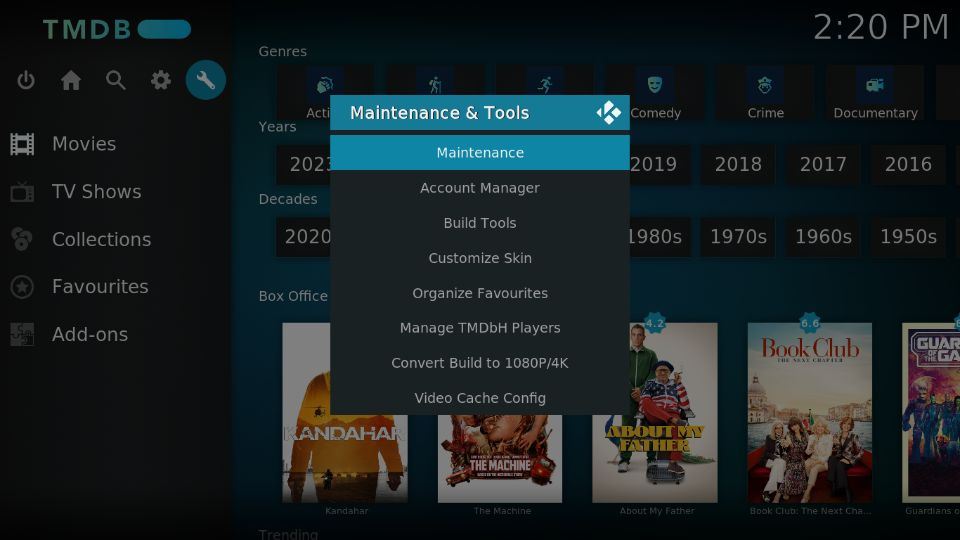Click the 4.2 rating badge on About My Father

[654, 323]
